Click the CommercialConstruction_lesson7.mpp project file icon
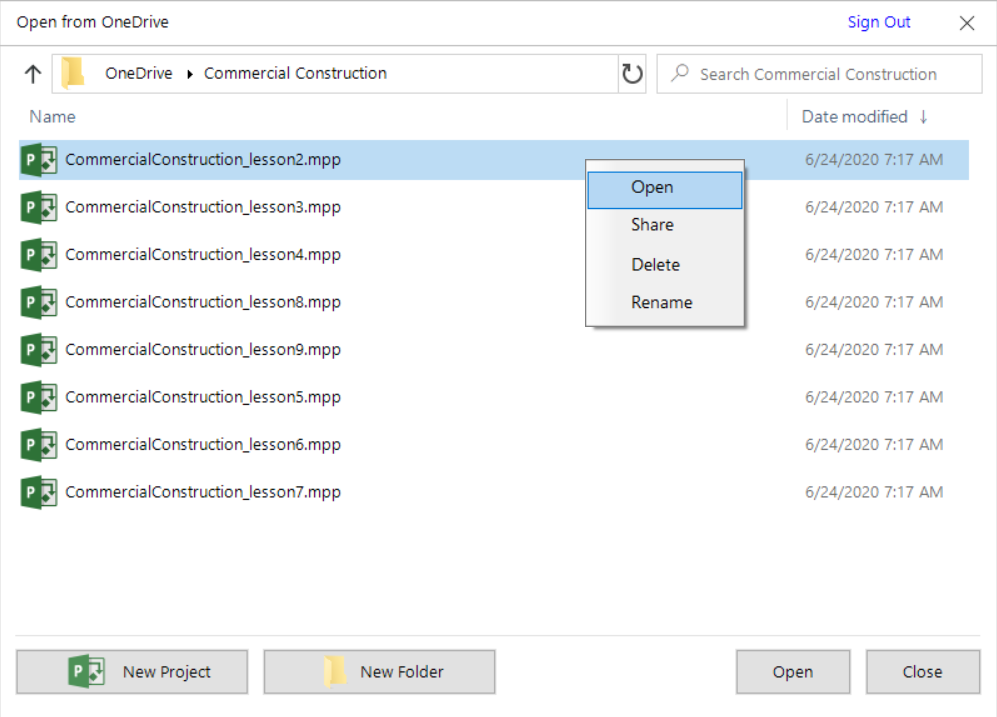997x717 pixels. point(39,492)
